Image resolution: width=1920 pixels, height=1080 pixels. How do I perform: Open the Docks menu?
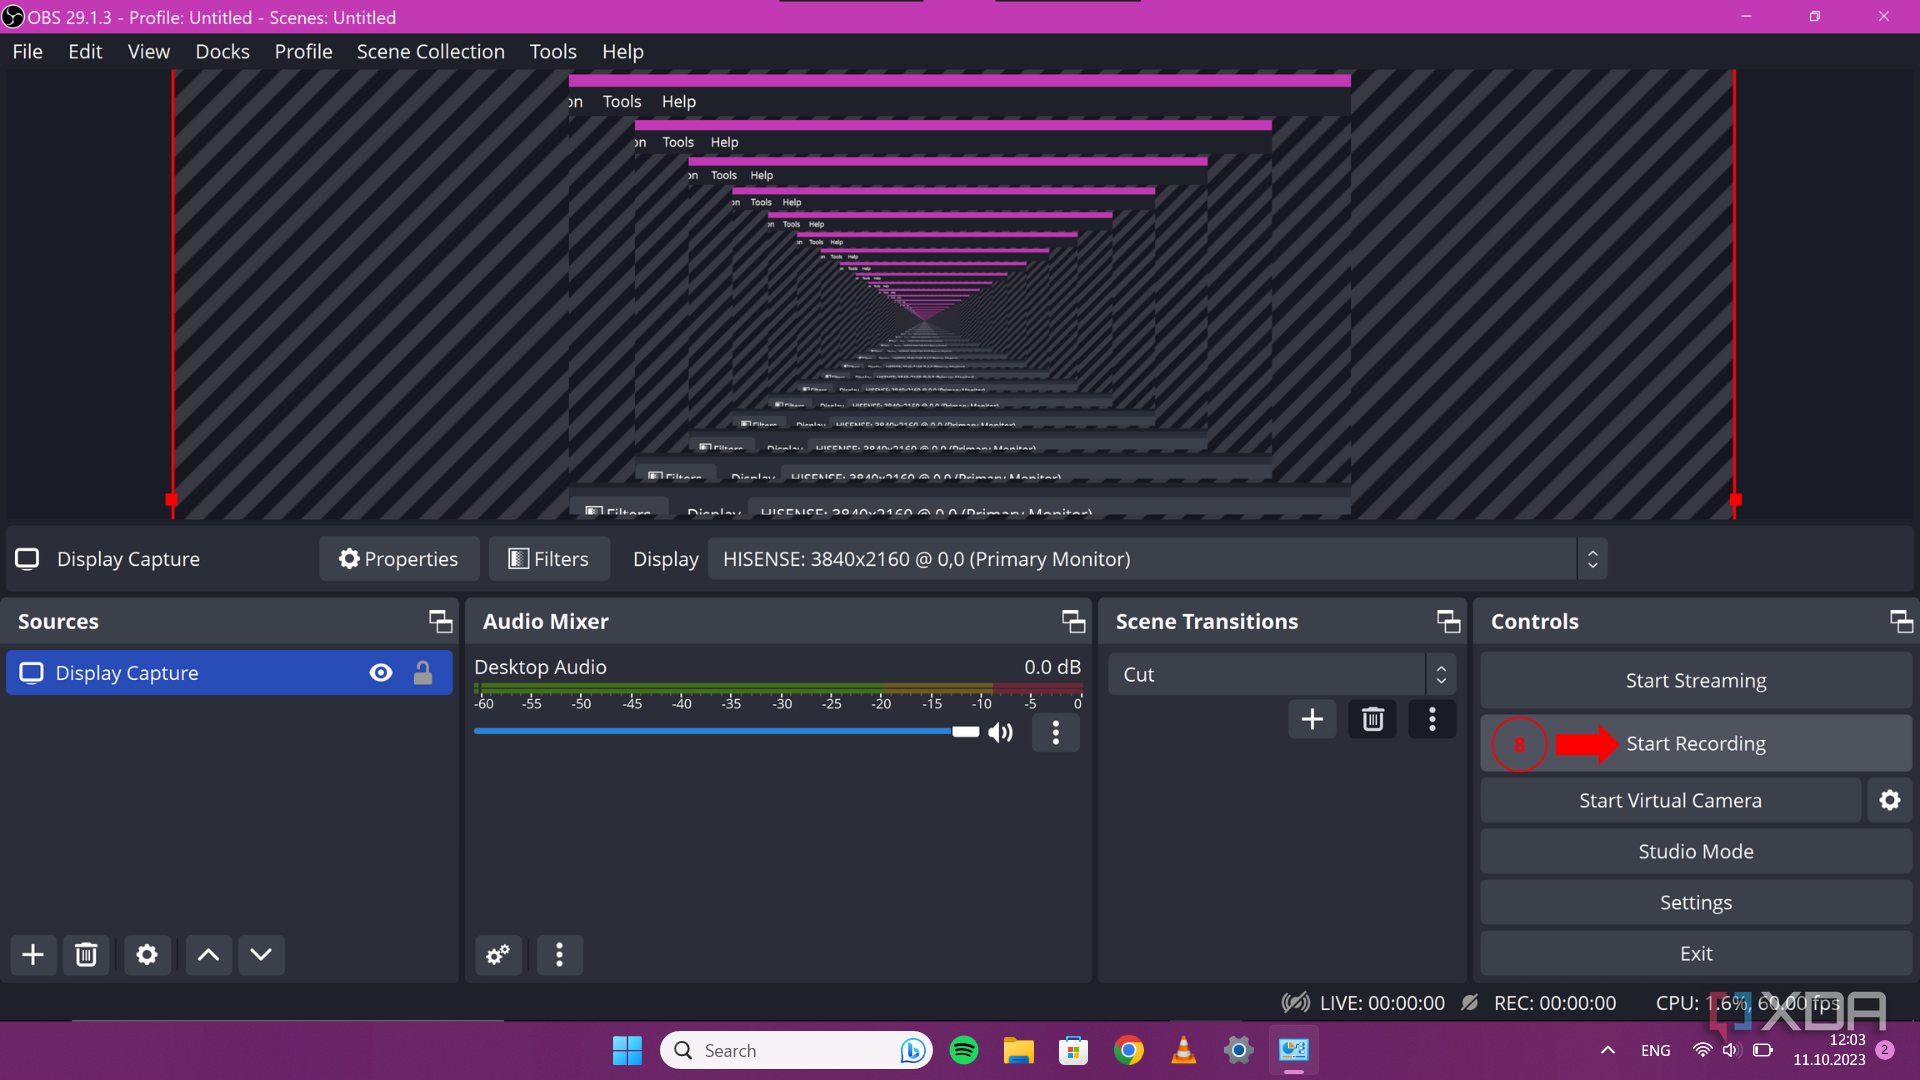(x=222, y=51)
